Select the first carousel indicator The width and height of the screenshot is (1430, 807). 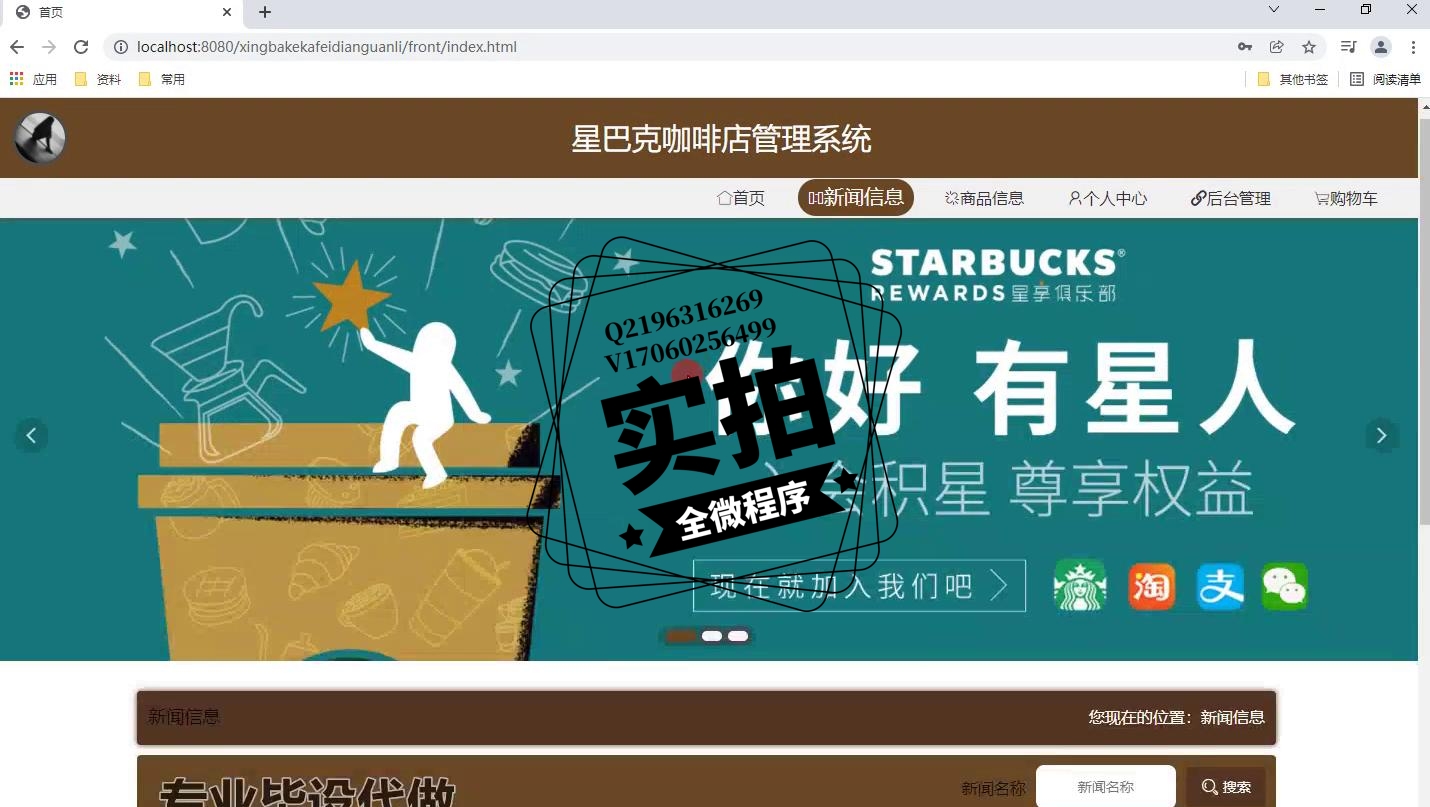pyautogui.click(x=681, y=636)
